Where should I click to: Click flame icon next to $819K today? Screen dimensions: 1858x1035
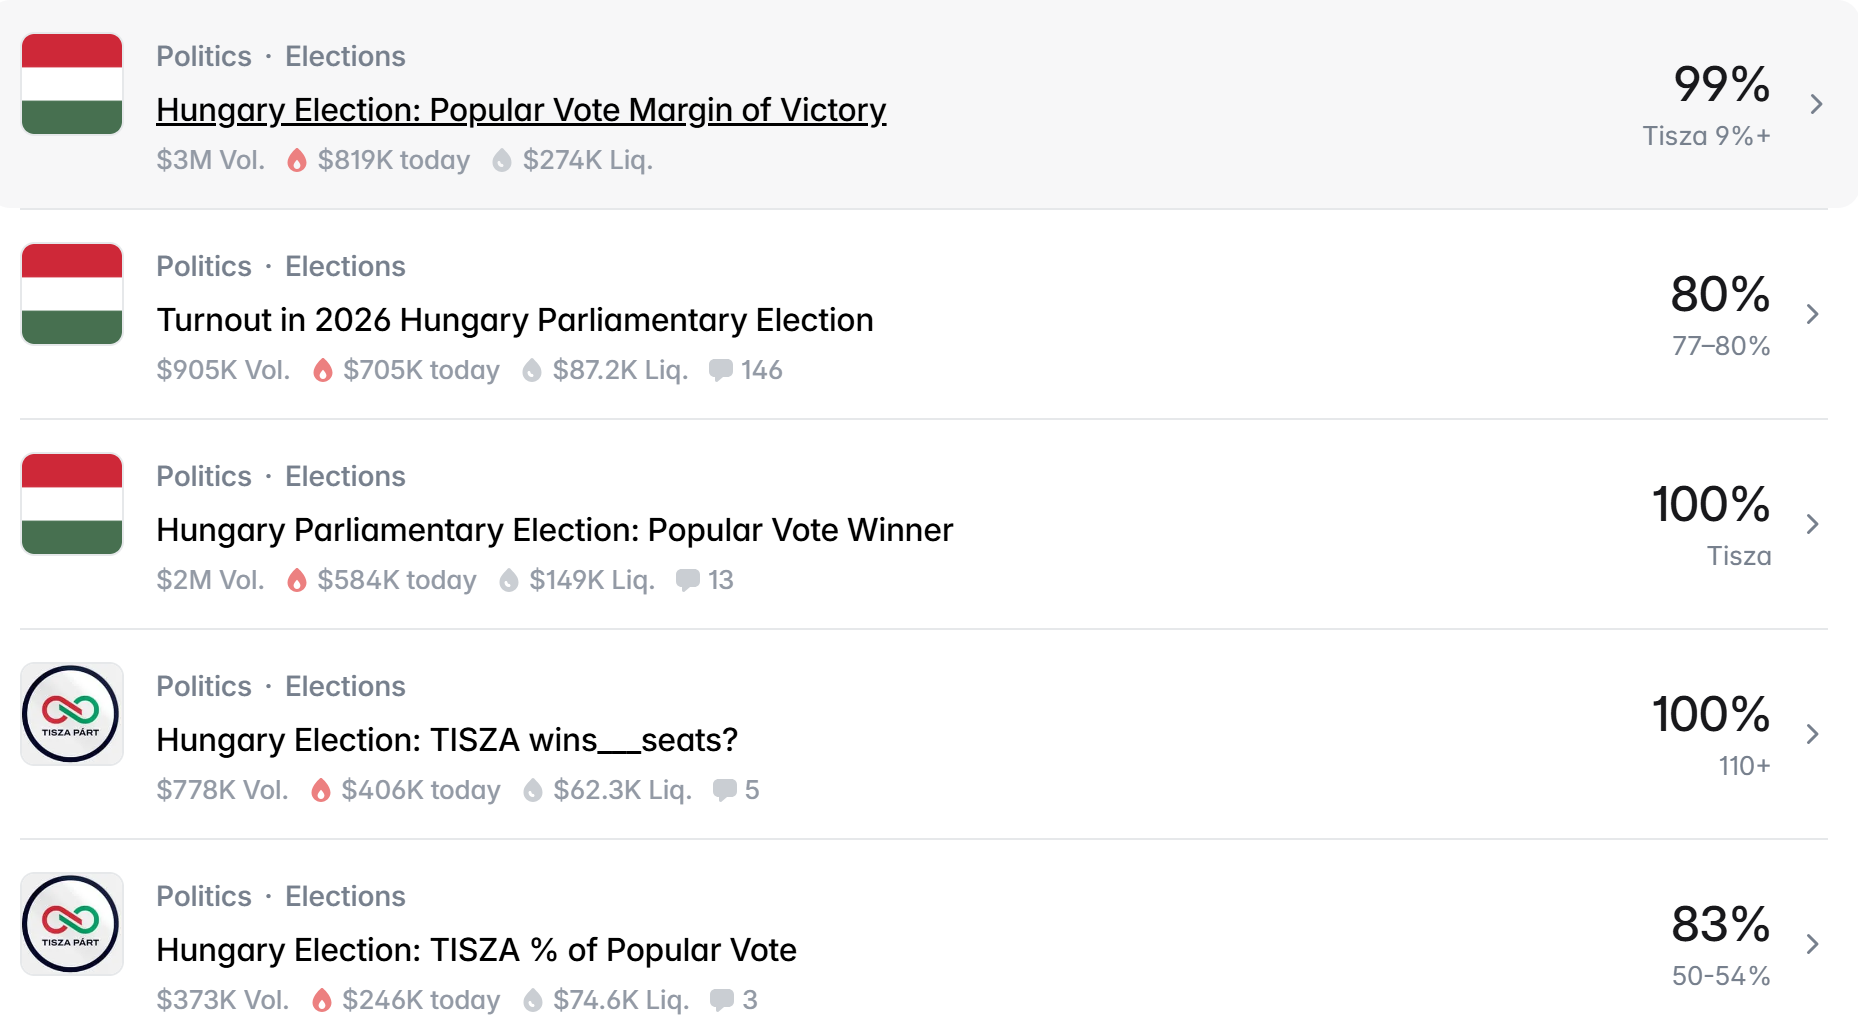[296, 160]
